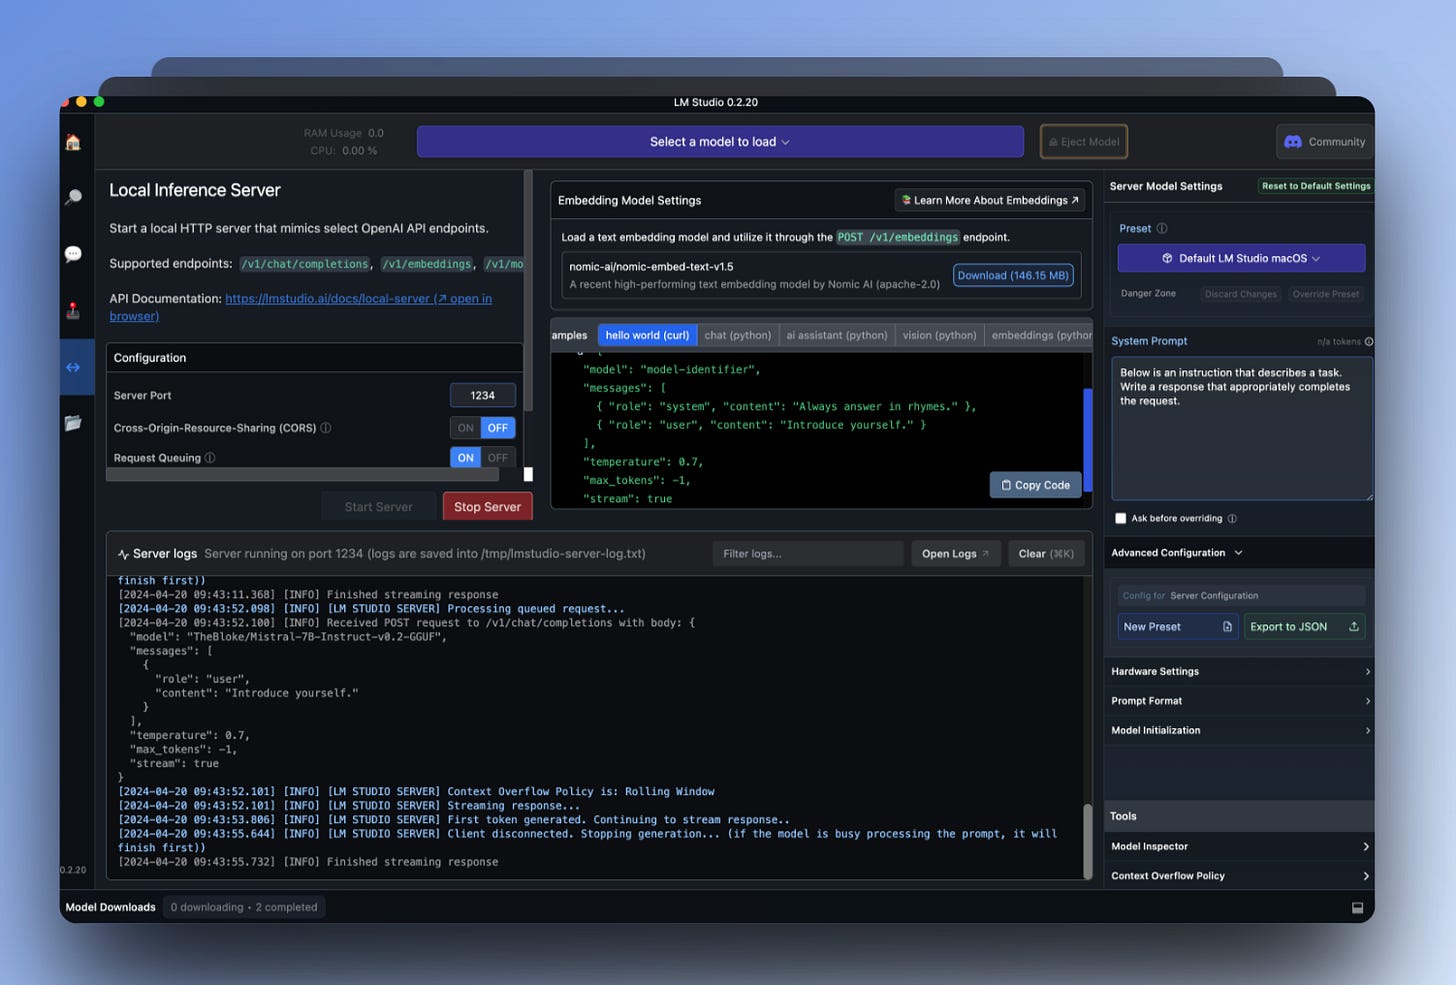This screenshot has width=1456, height=985.
Task: Click the Server Port input field
Action: click(483, 395)
